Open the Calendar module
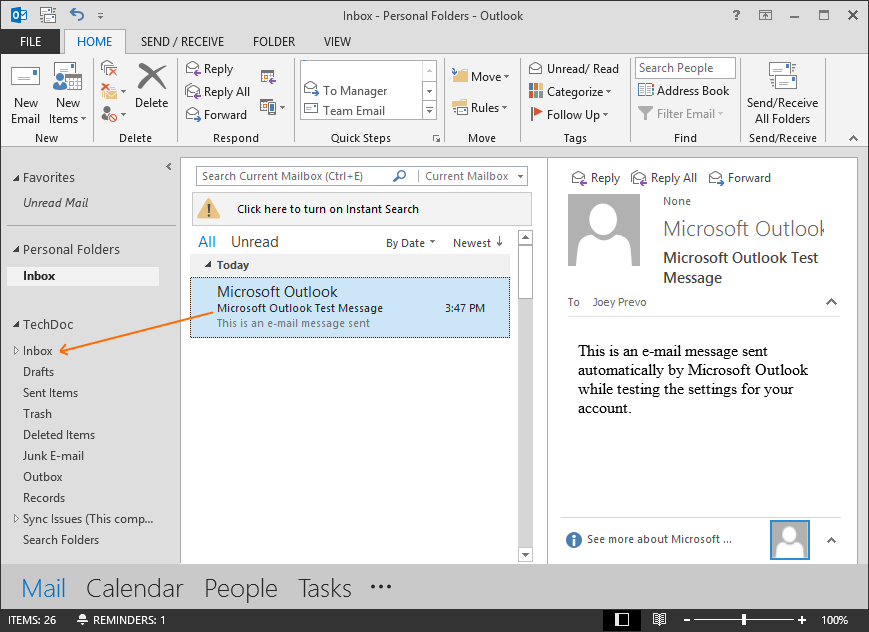 click(x=135, y=588)
